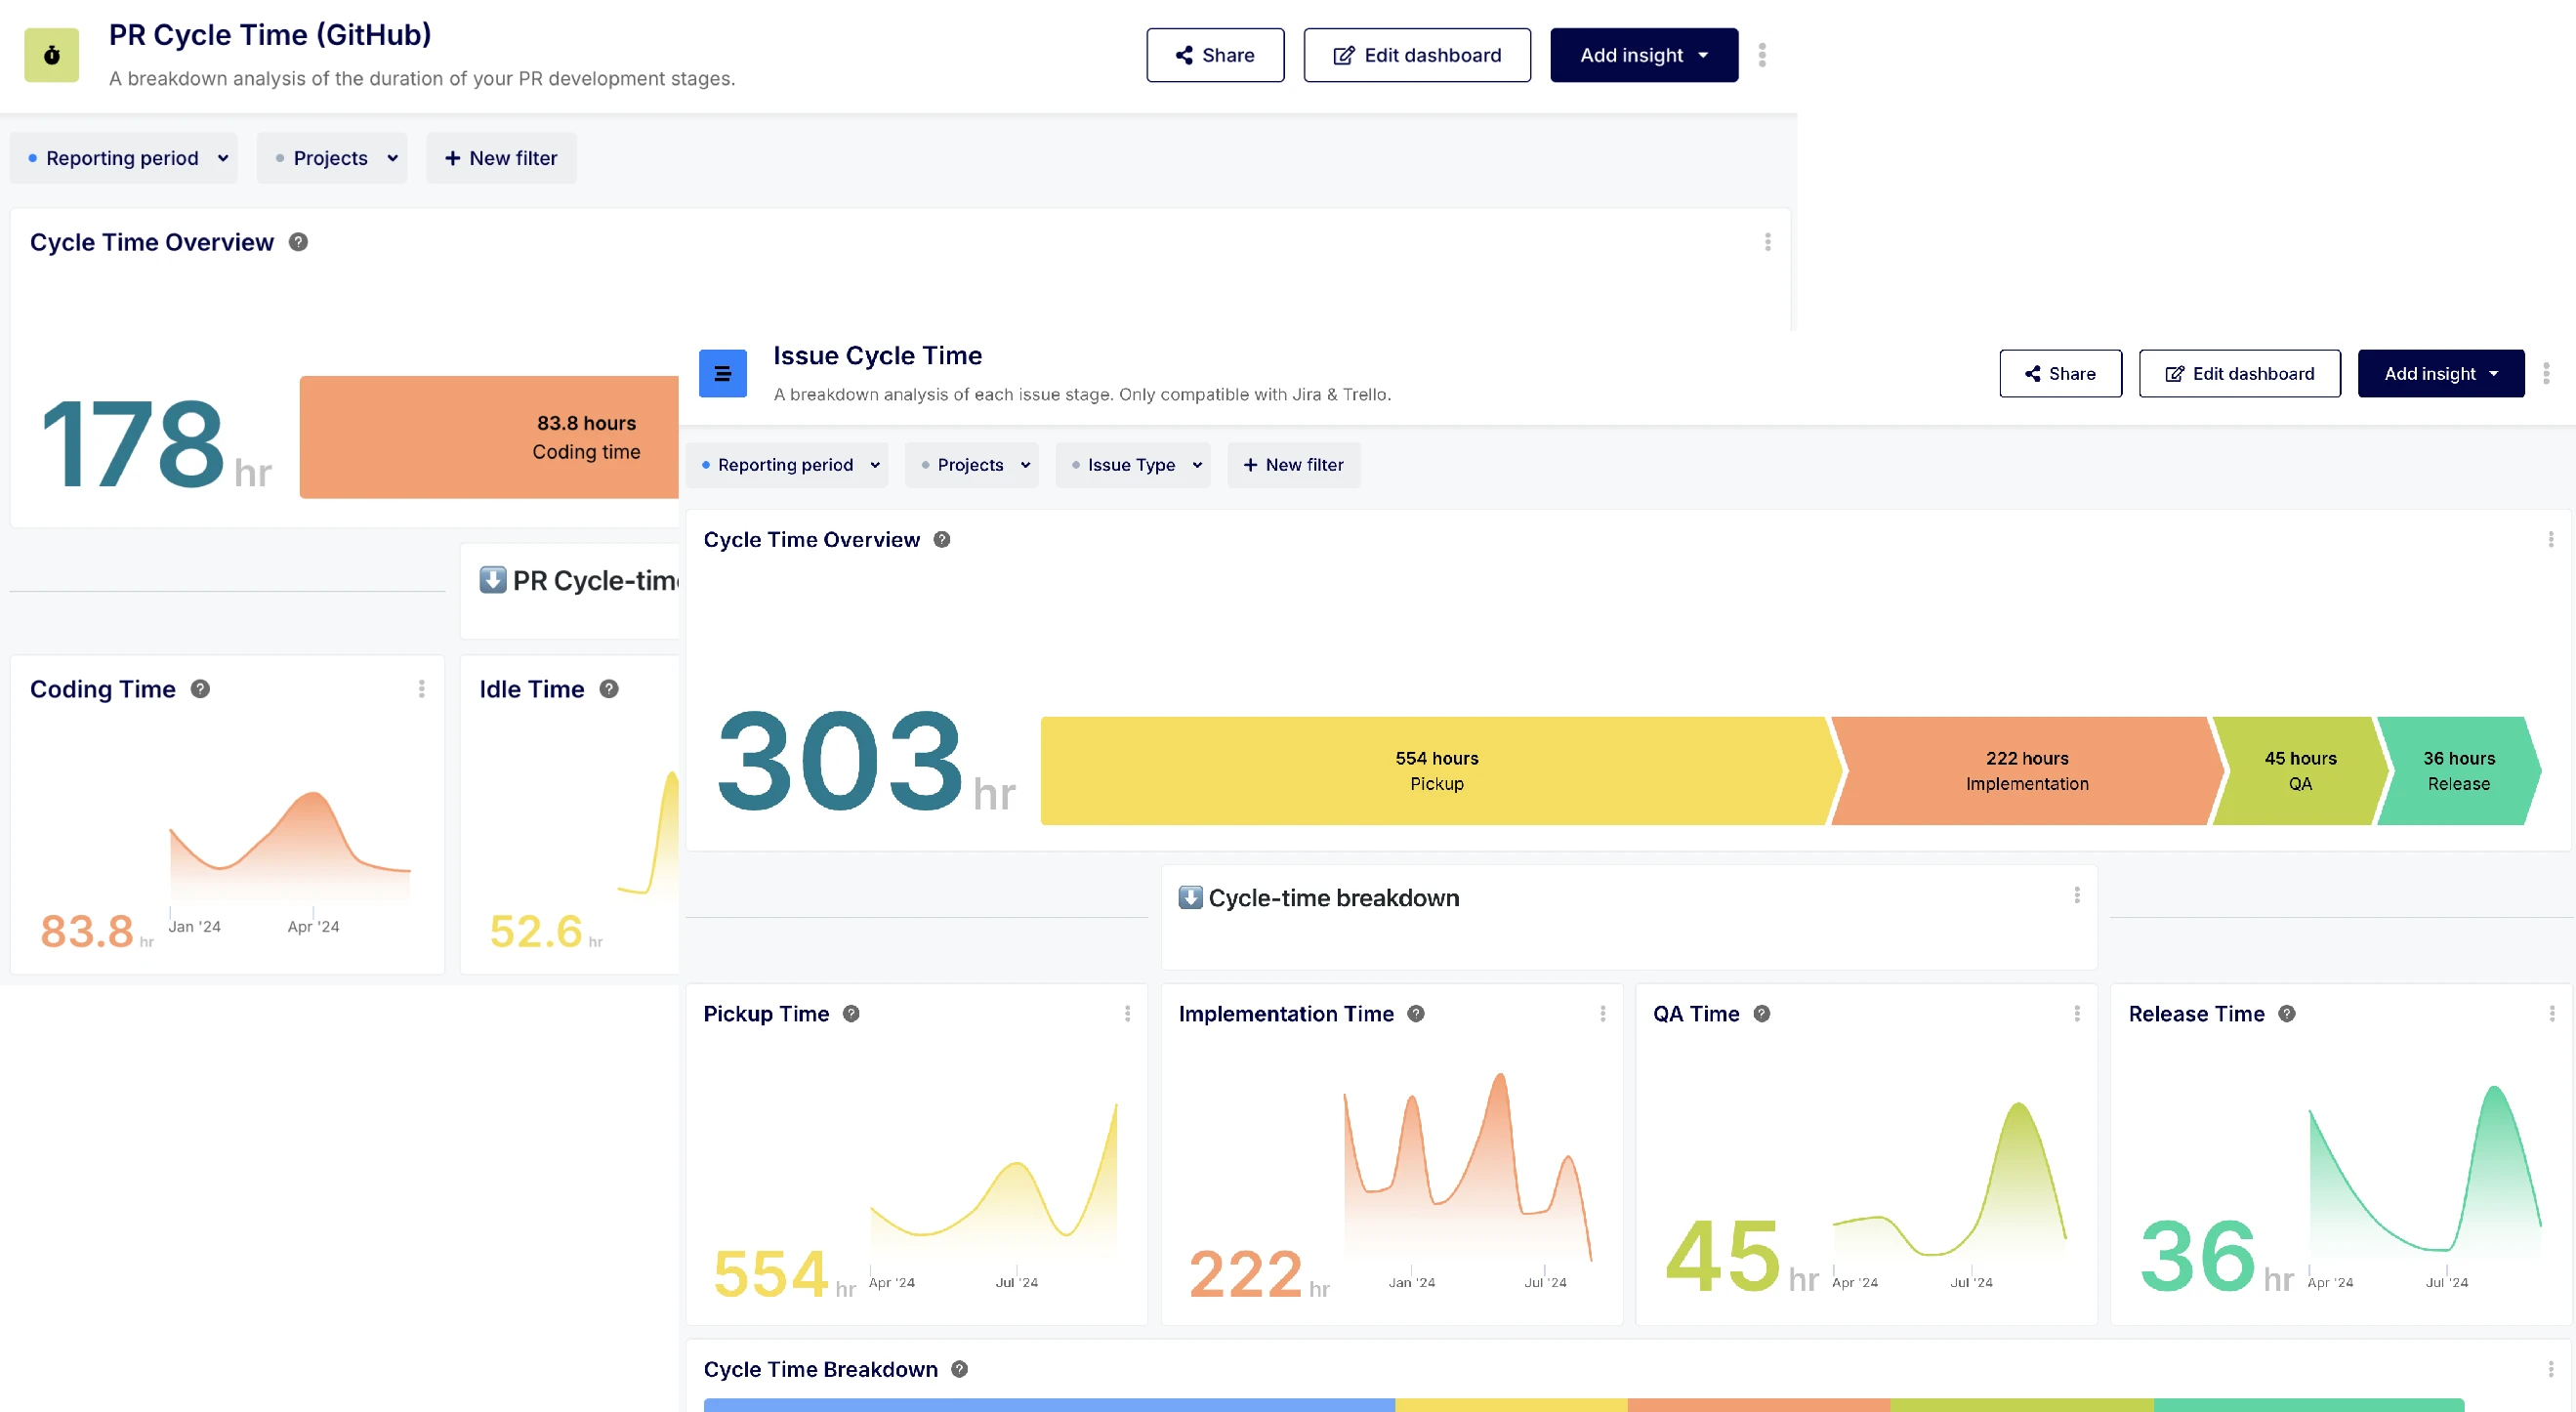Open the options menu on the Coding Time widget
Screen dimensions: 2576x1412
pos(421,689)
